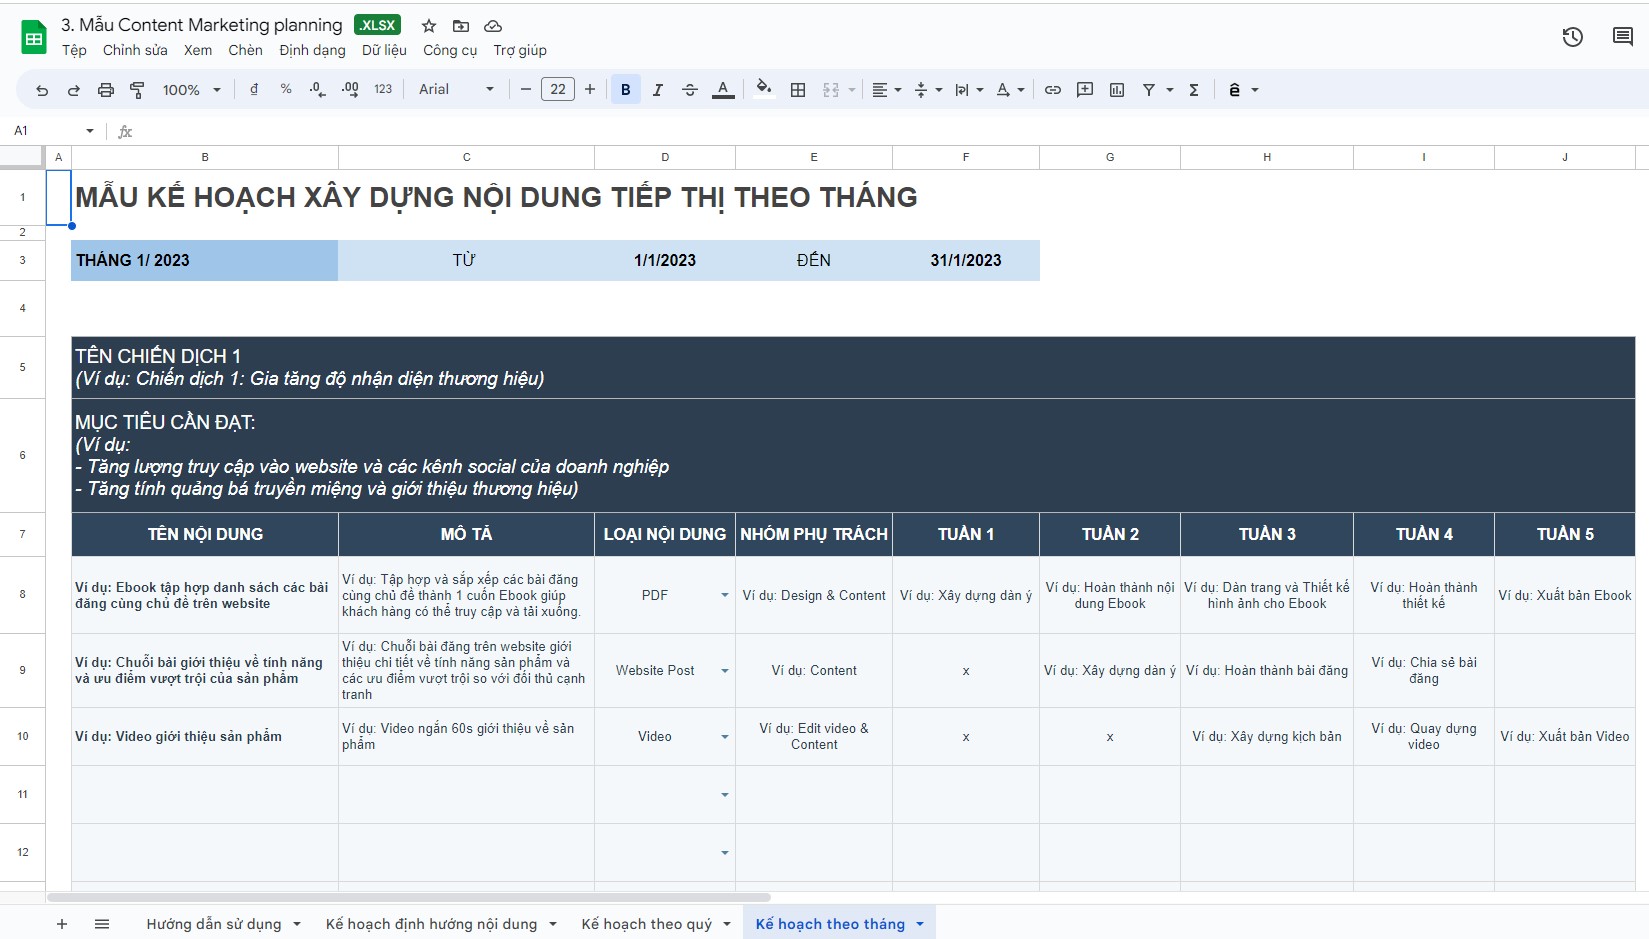Open vertical align dropdown
The width and height of the screenshot is (1649, 939).
tap(929, 90)
